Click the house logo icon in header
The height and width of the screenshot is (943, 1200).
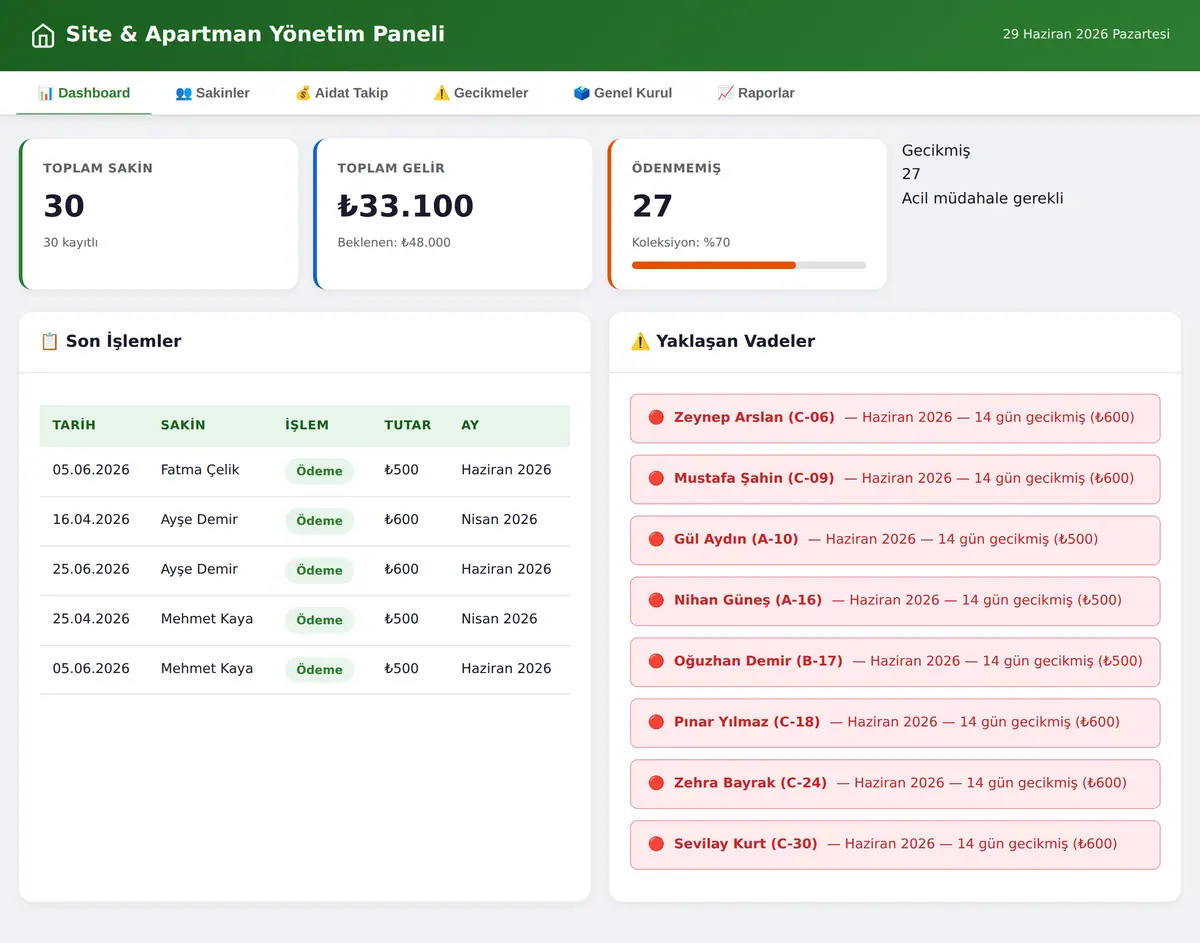click(43, 36)
